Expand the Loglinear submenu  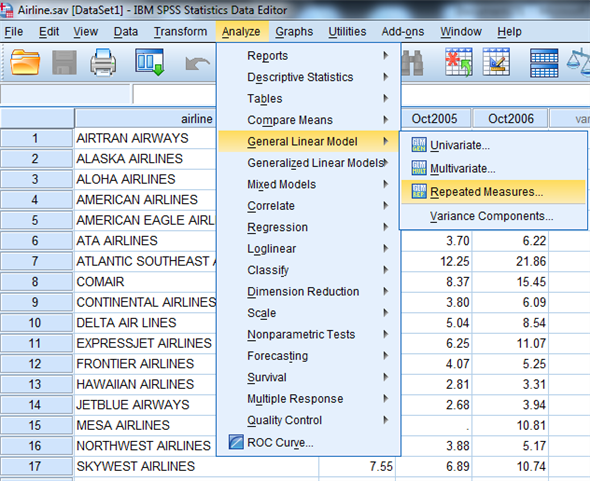click(309, 249)
